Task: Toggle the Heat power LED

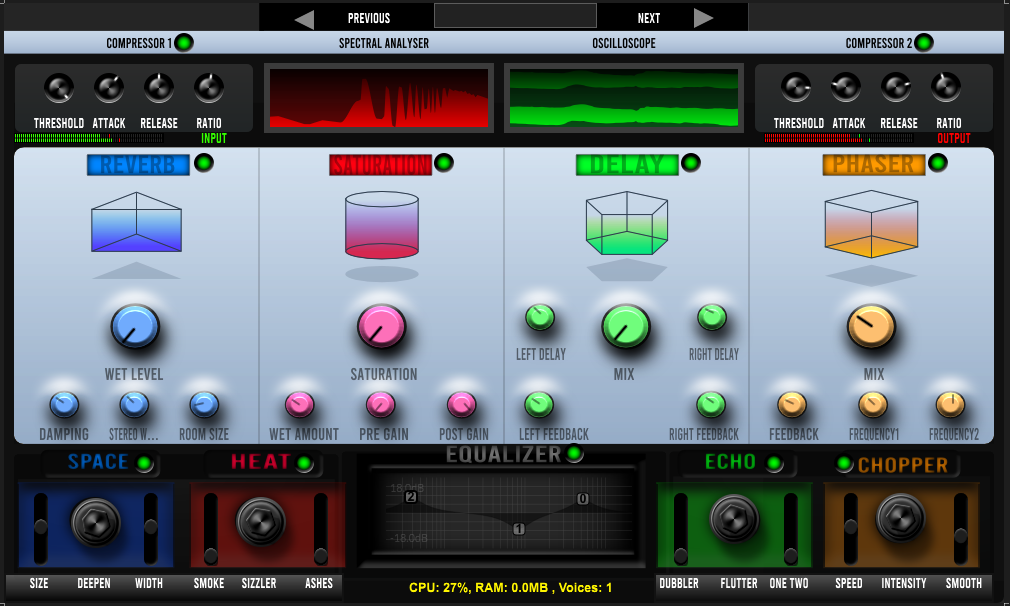Action: (x=304, y=463)
